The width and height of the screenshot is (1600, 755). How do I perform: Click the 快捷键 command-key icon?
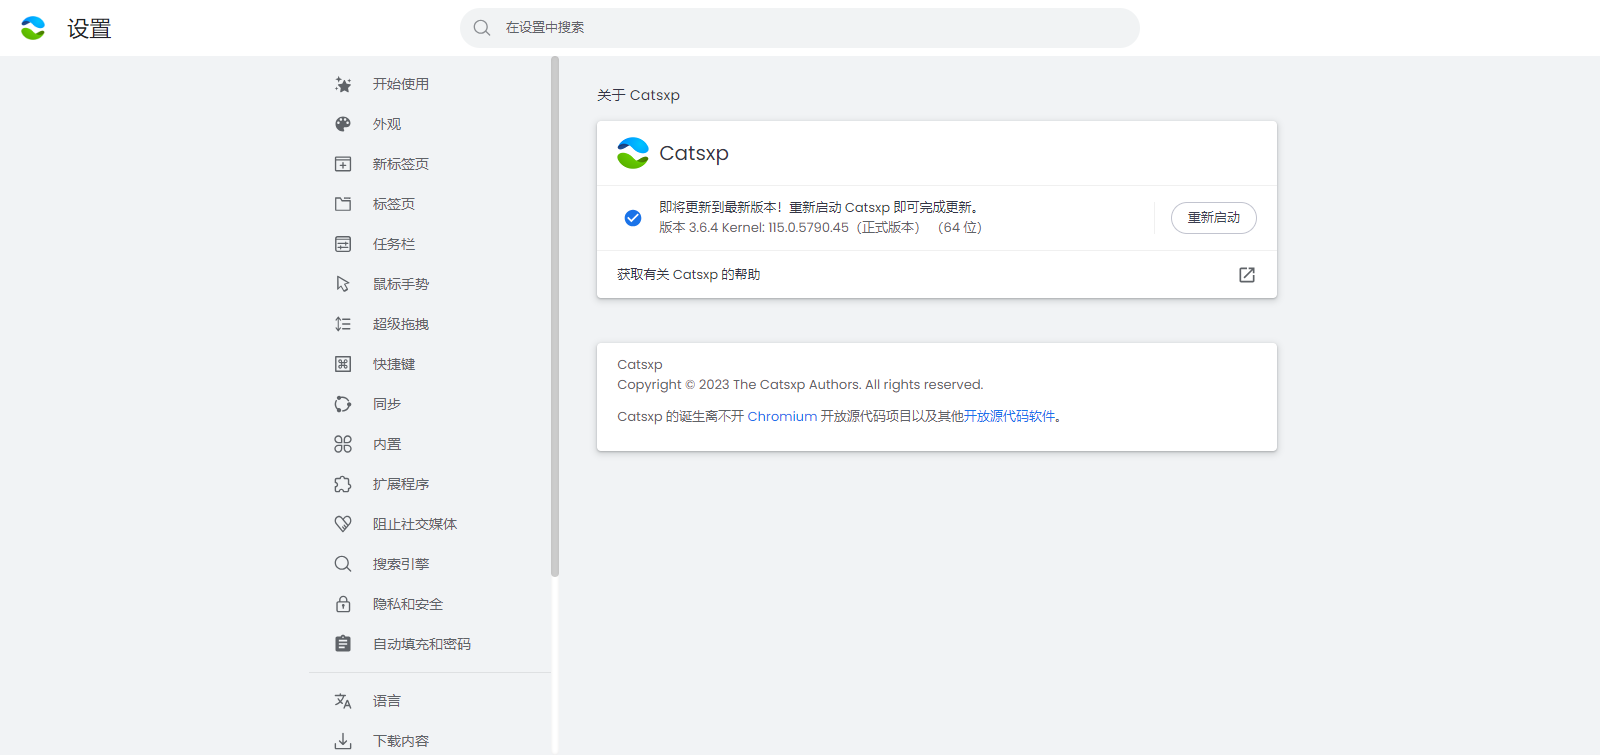coord(343,364)
